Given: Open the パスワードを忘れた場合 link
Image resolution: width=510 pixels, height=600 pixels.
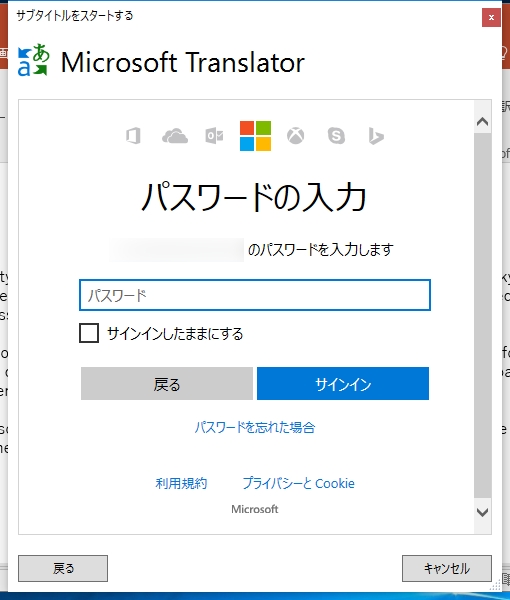Looking at the screenshot, I should click(x=255, y=427).
